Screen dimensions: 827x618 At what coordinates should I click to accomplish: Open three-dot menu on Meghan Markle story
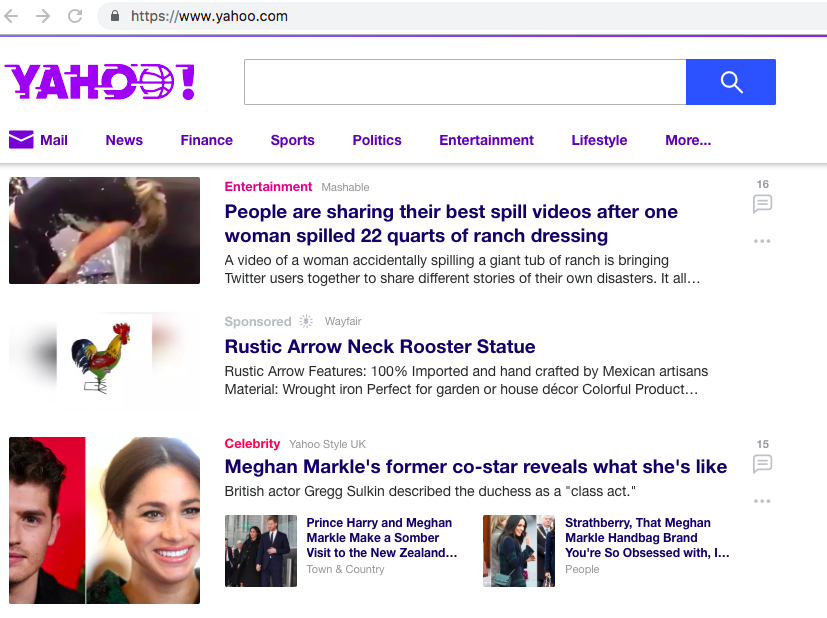[x=762, y=501]
